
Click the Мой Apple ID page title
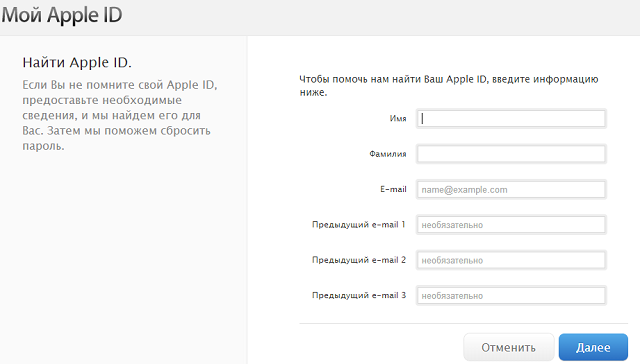[x=62, y=15]
